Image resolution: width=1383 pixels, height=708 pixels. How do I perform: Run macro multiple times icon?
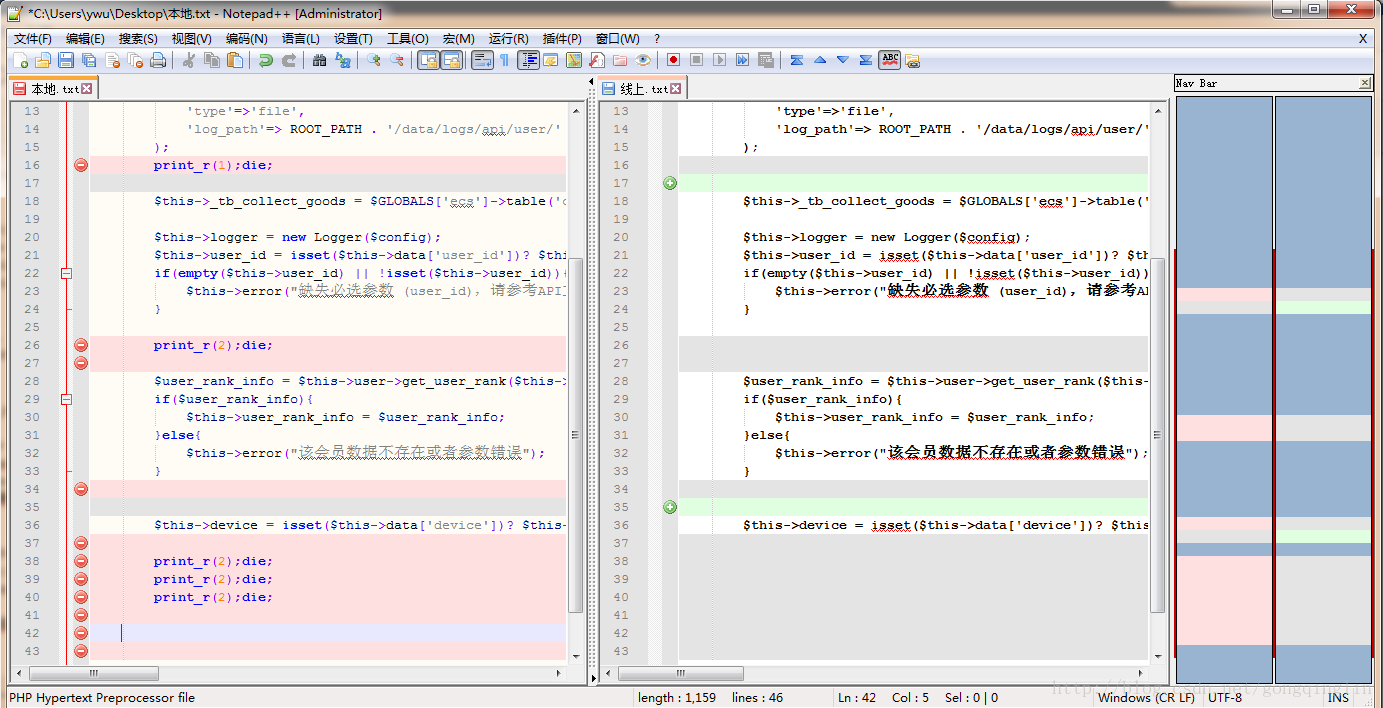742,60
